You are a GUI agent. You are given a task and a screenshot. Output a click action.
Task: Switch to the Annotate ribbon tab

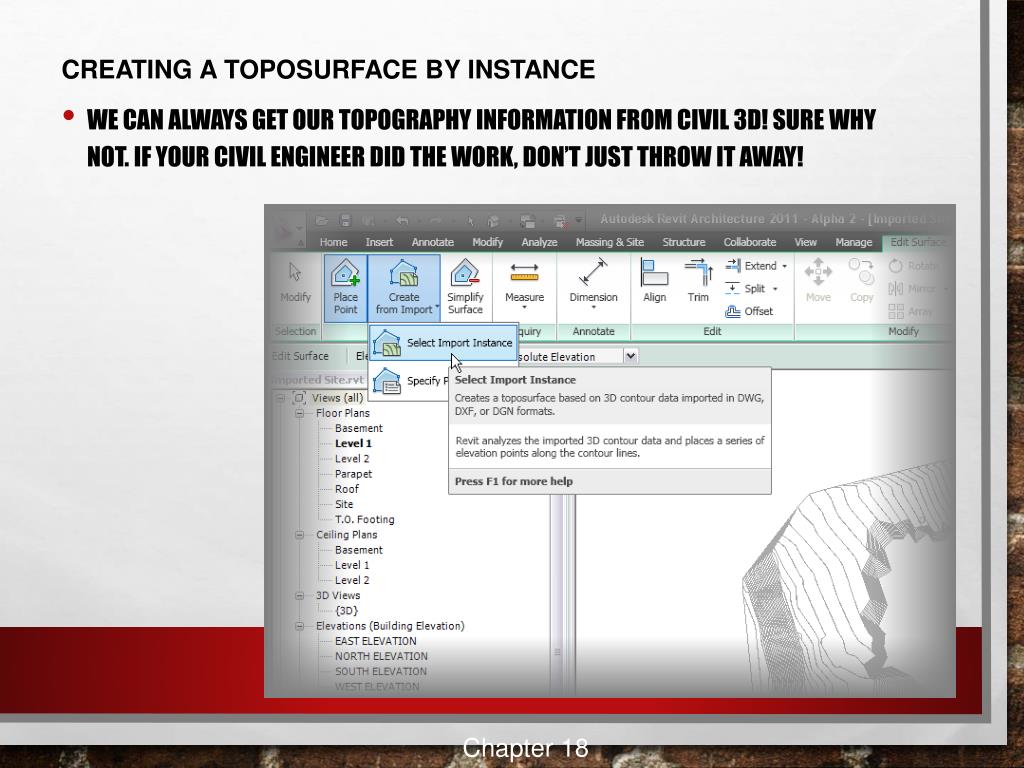(432, 242)
